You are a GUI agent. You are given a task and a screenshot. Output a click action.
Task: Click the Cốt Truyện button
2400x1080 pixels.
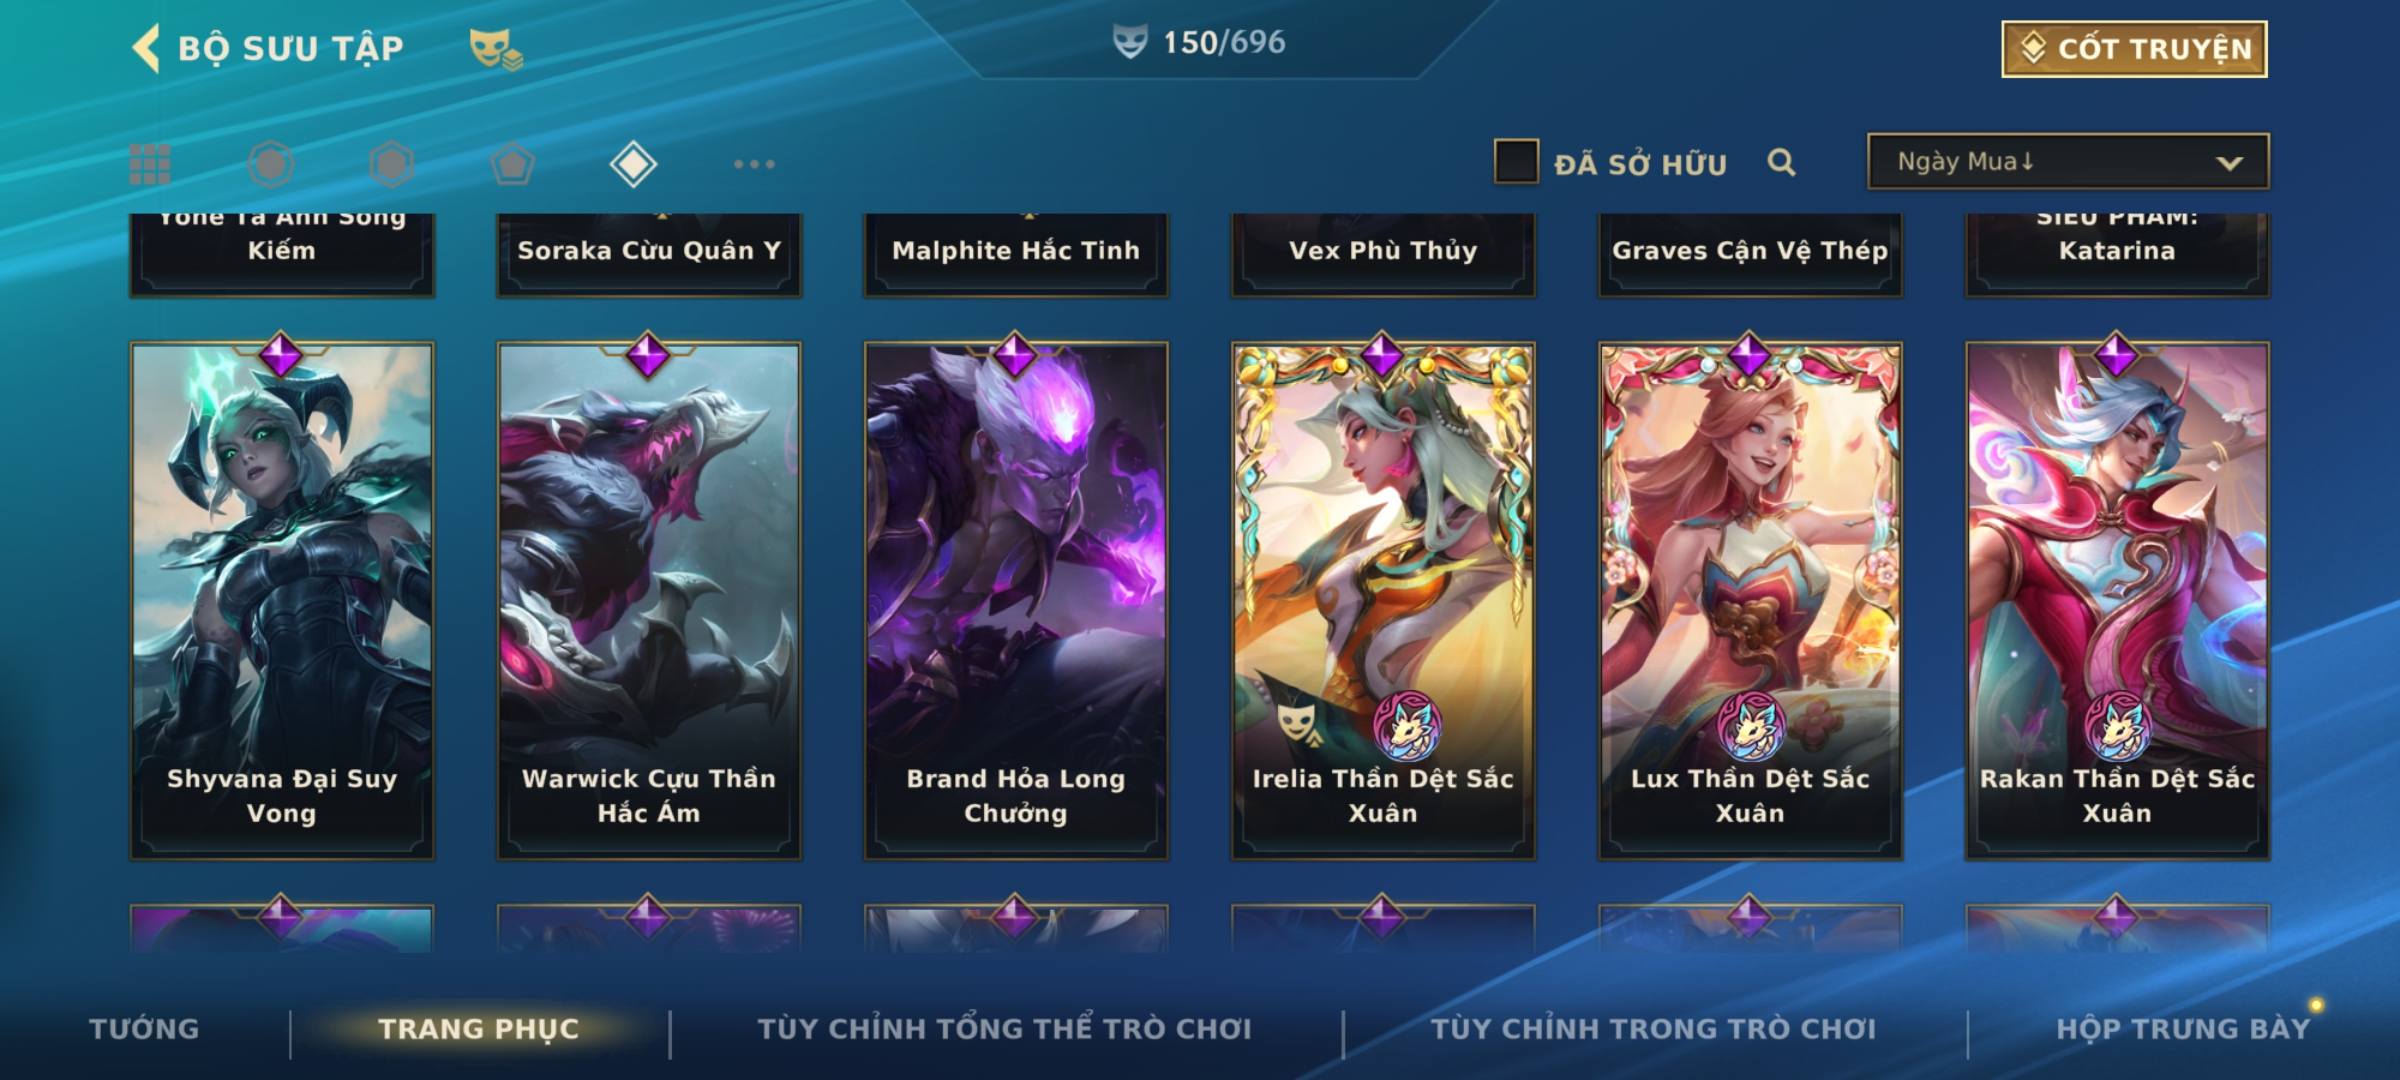(2134, 48)
